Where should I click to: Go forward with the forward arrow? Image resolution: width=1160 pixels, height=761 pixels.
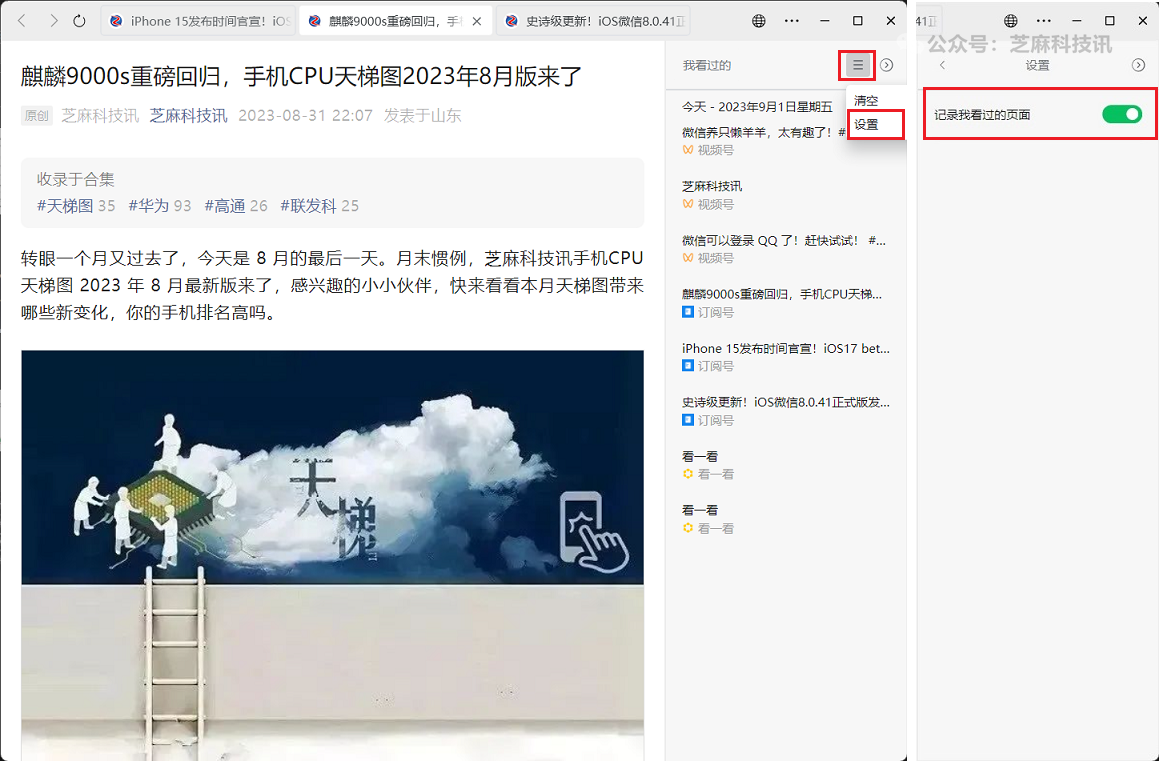53,21
